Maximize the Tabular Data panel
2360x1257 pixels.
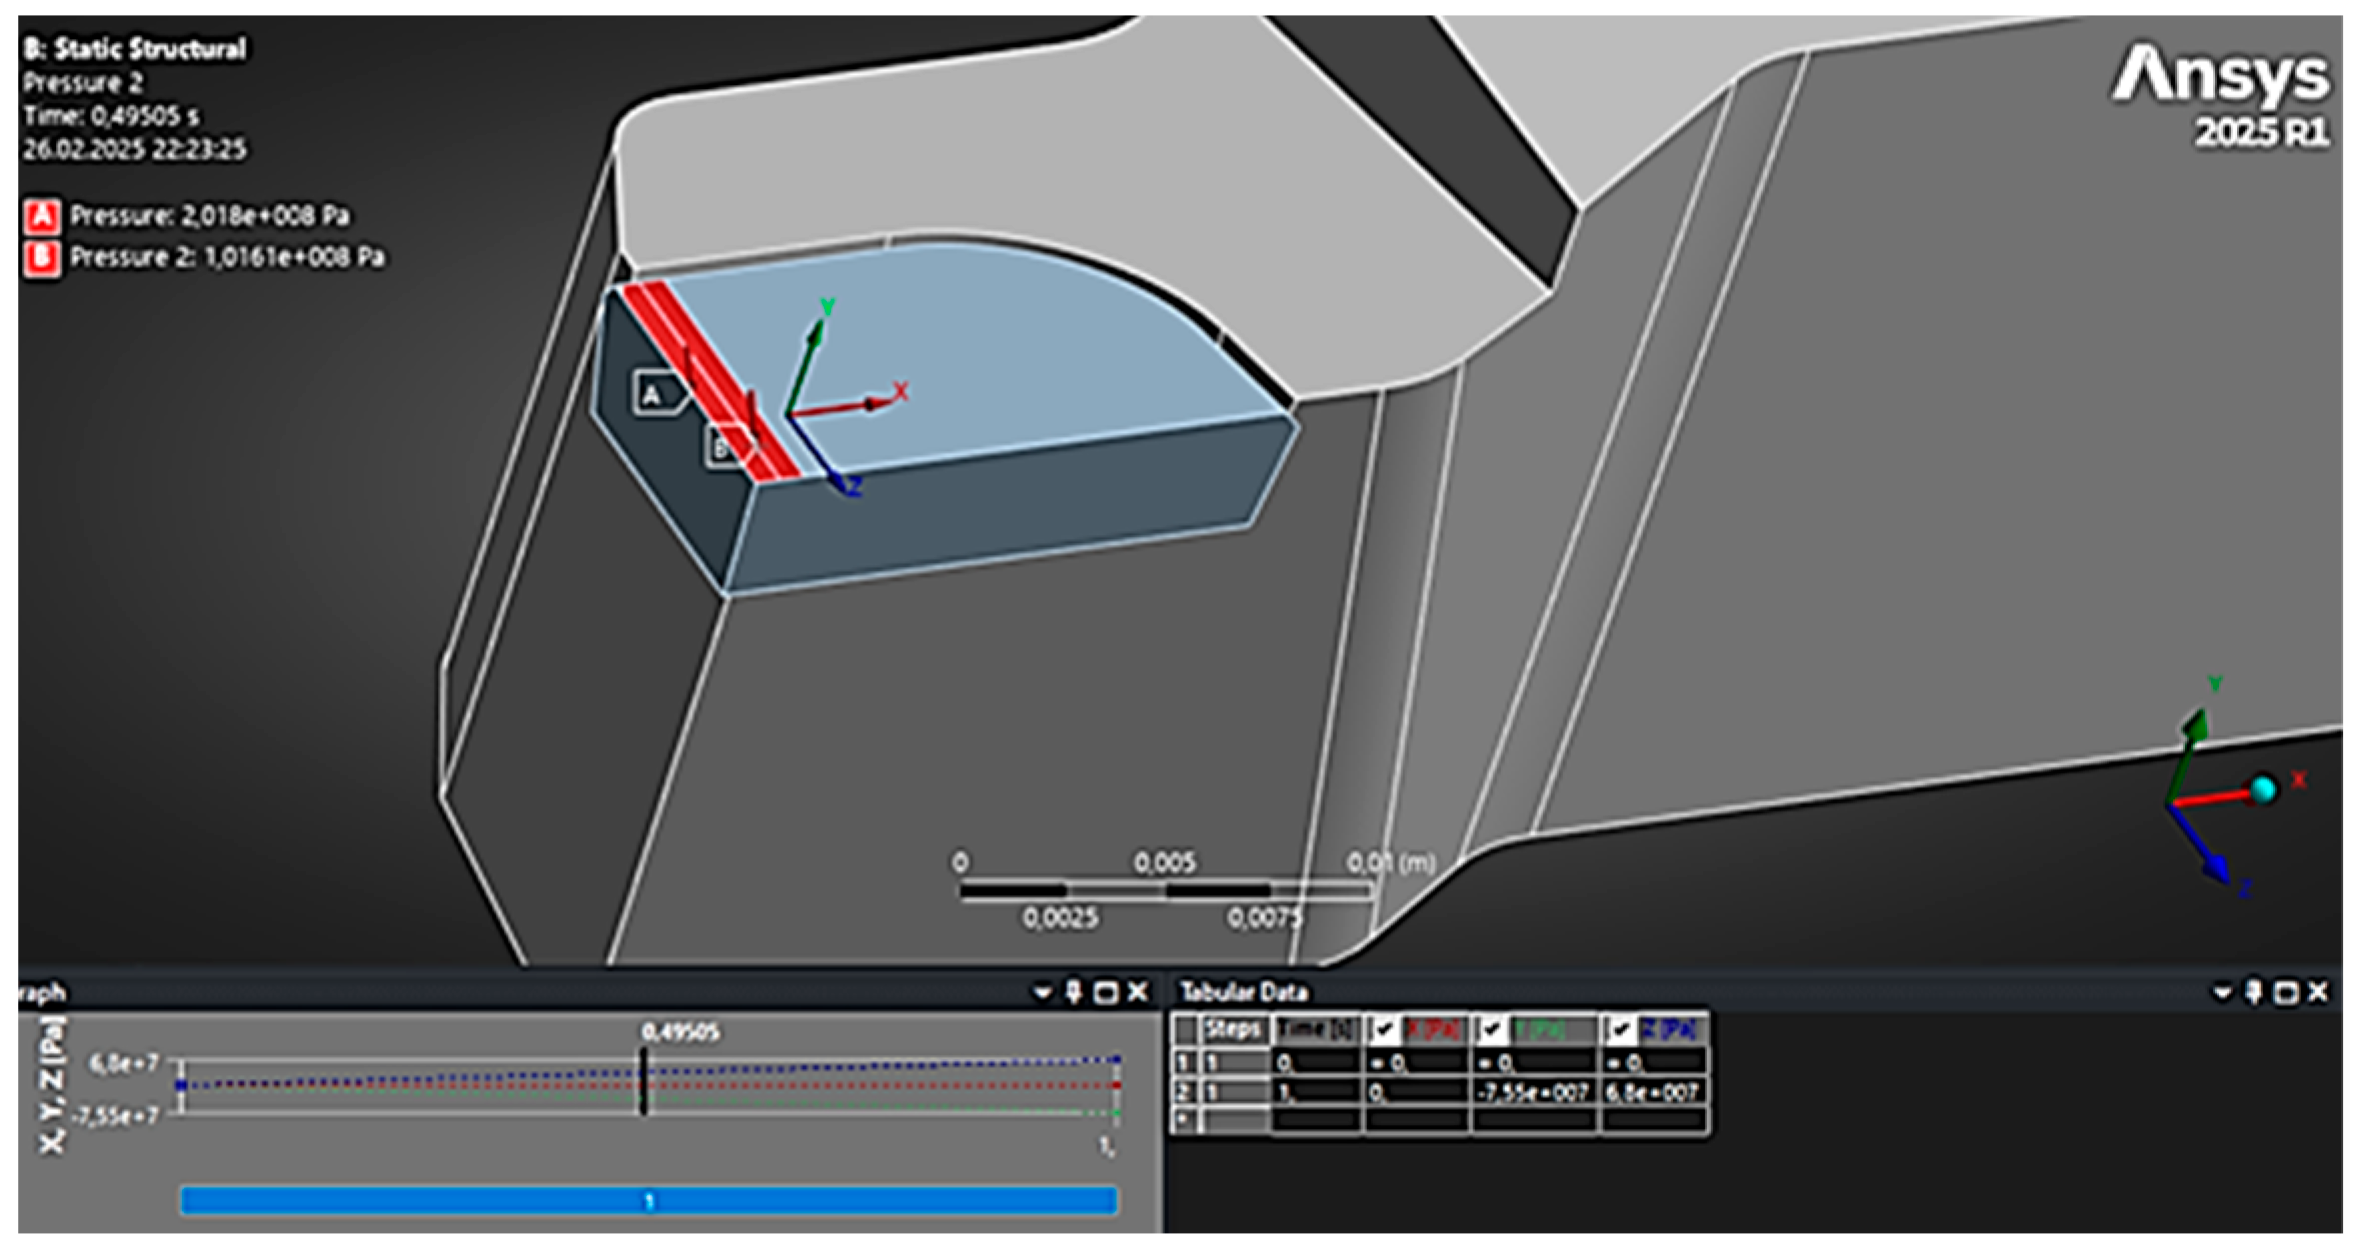[2285, 992]
